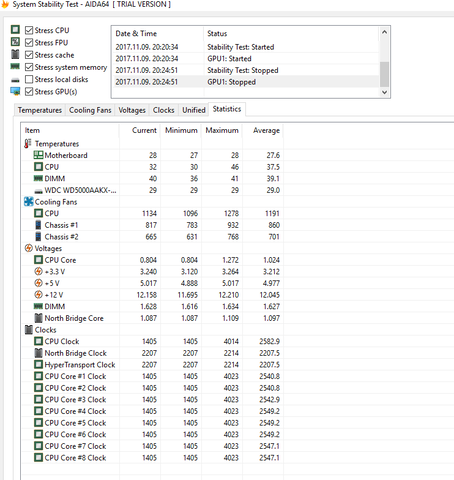Click the CPU fan row icon
The height and width of the screenshot is (480, 454).
point(39,213)
